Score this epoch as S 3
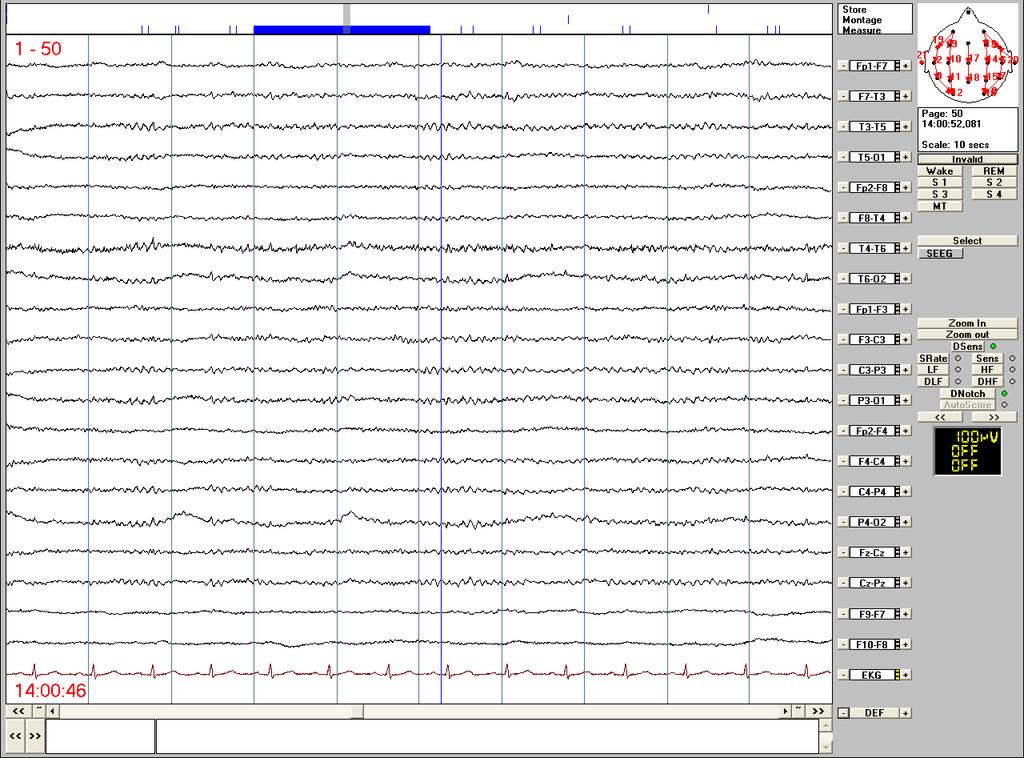1024x758 pixels. pos(940,195)
